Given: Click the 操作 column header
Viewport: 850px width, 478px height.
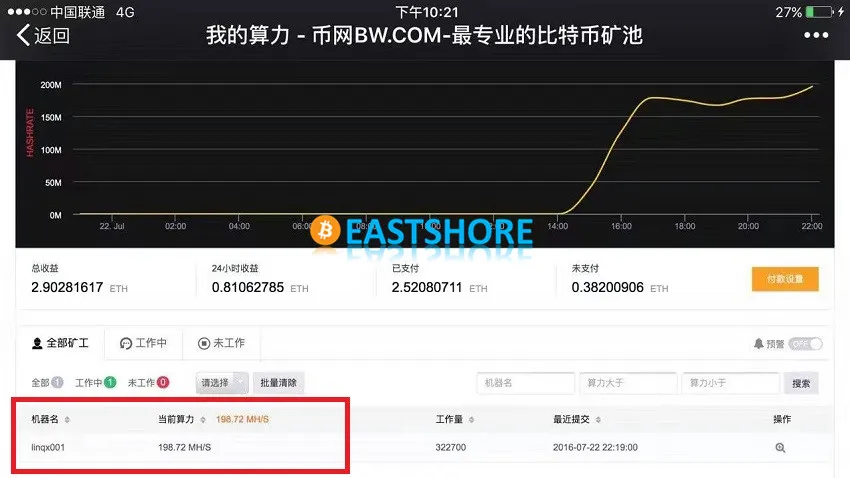Looking at the screenshot, I should (782, 419).
